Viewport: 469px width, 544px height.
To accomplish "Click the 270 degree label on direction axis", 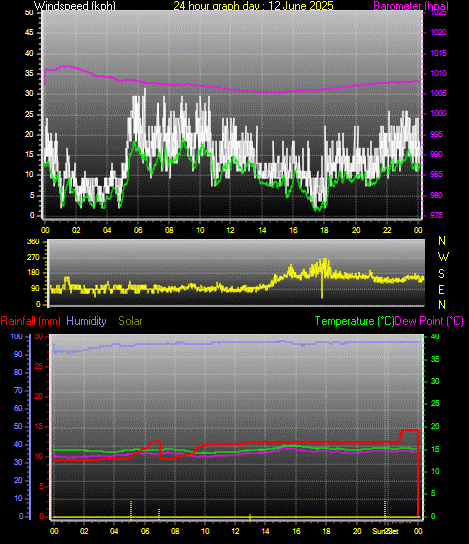I will point(33,258).
